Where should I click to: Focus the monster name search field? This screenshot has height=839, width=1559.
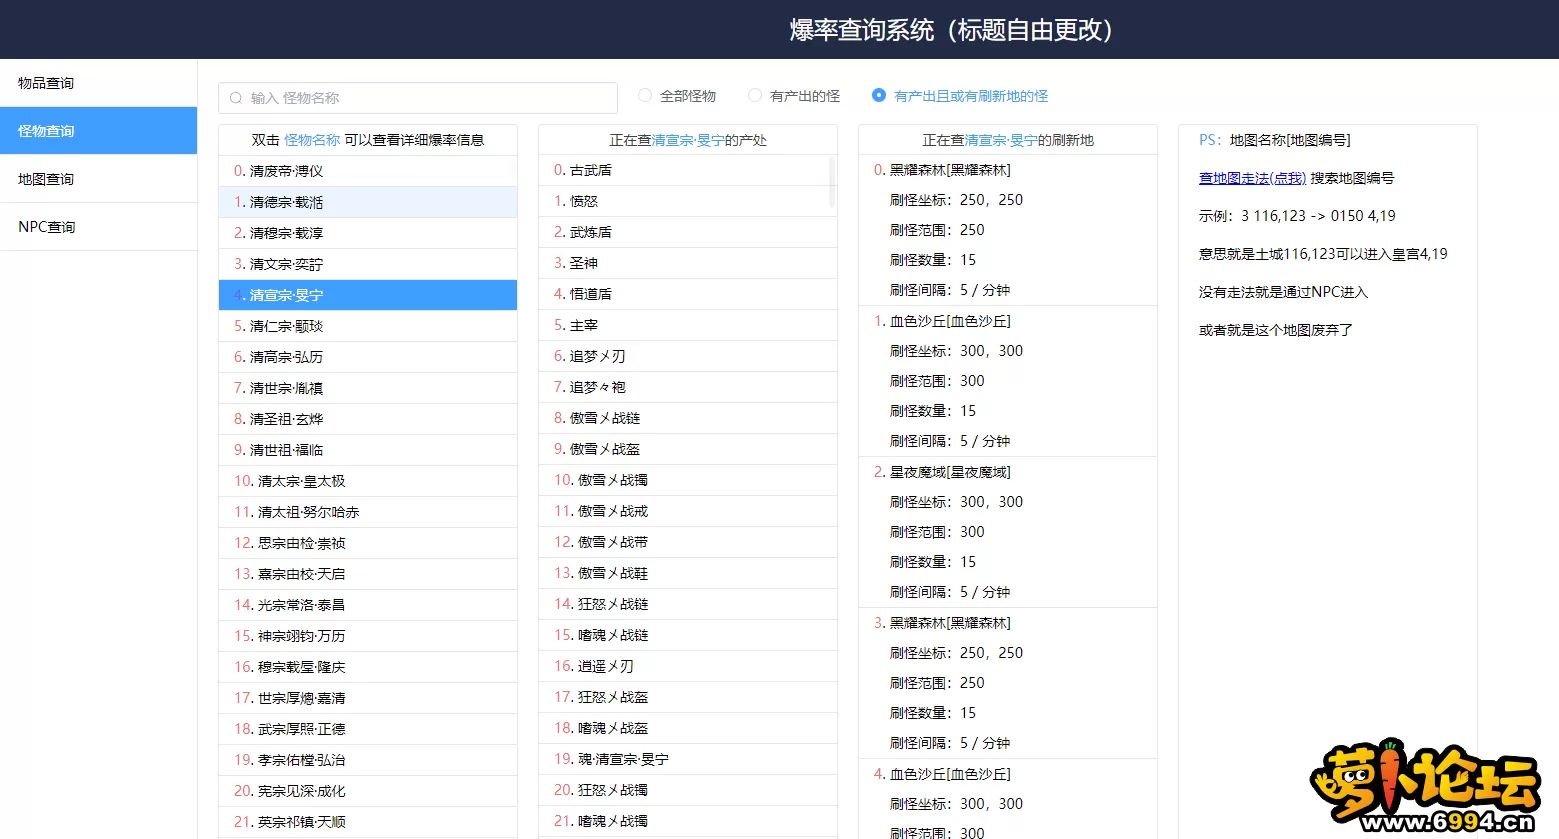point(418,98)
